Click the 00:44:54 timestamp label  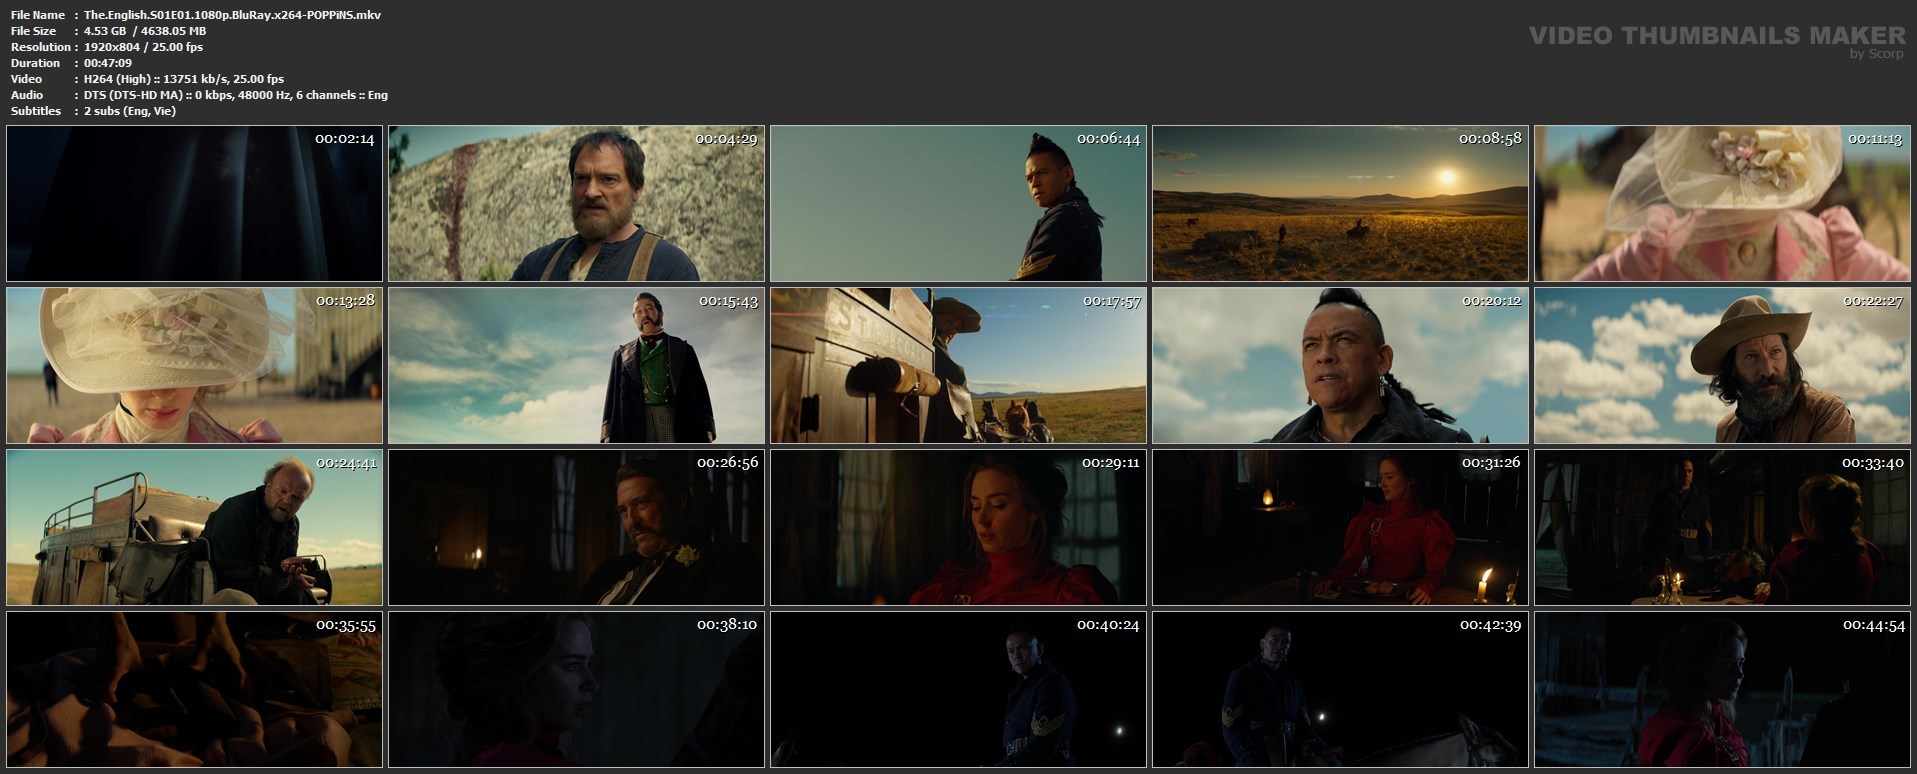(1874, 625)
